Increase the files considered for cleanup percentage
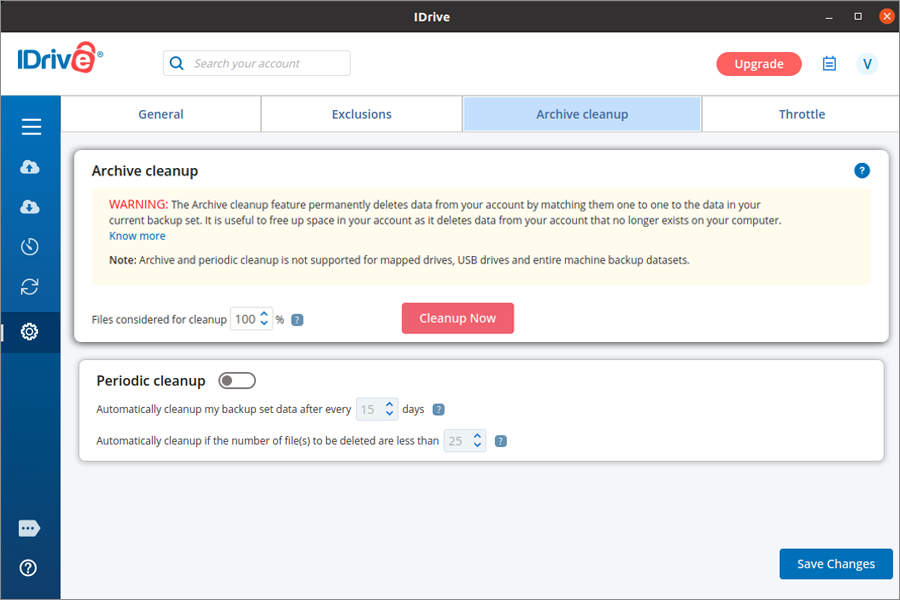 coord(264,314)
